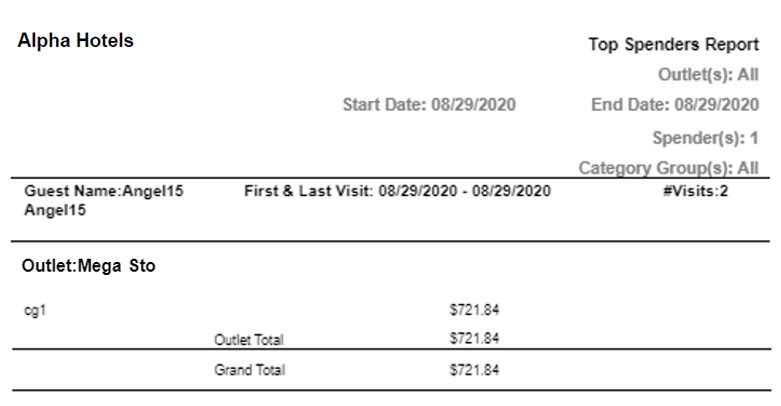Click the Outlet Total label
This screenshot has height=406, width=781.
tap(249, 339)
